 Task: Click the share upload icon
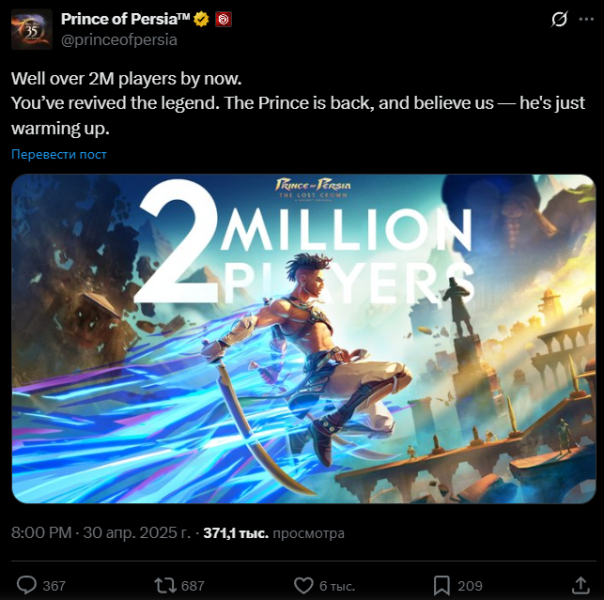point(581,585)
